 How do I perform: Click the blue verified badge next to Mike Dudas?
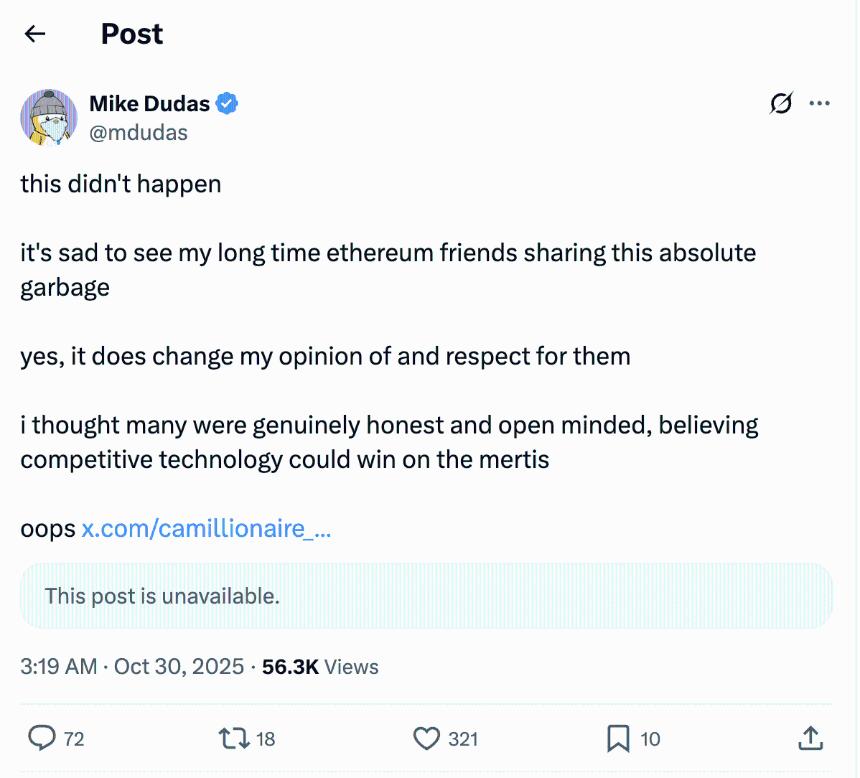(x=228, y=103)
